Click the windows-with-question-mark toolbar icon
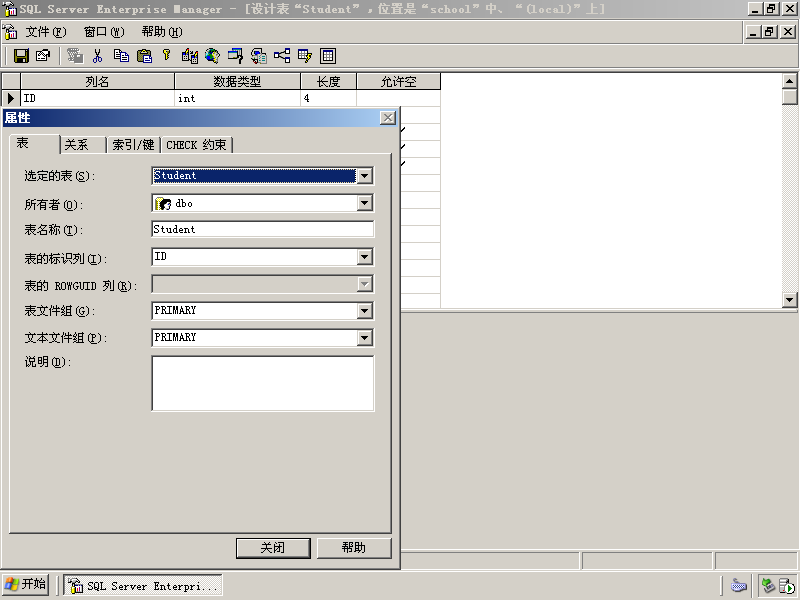 tap(236, 56)
